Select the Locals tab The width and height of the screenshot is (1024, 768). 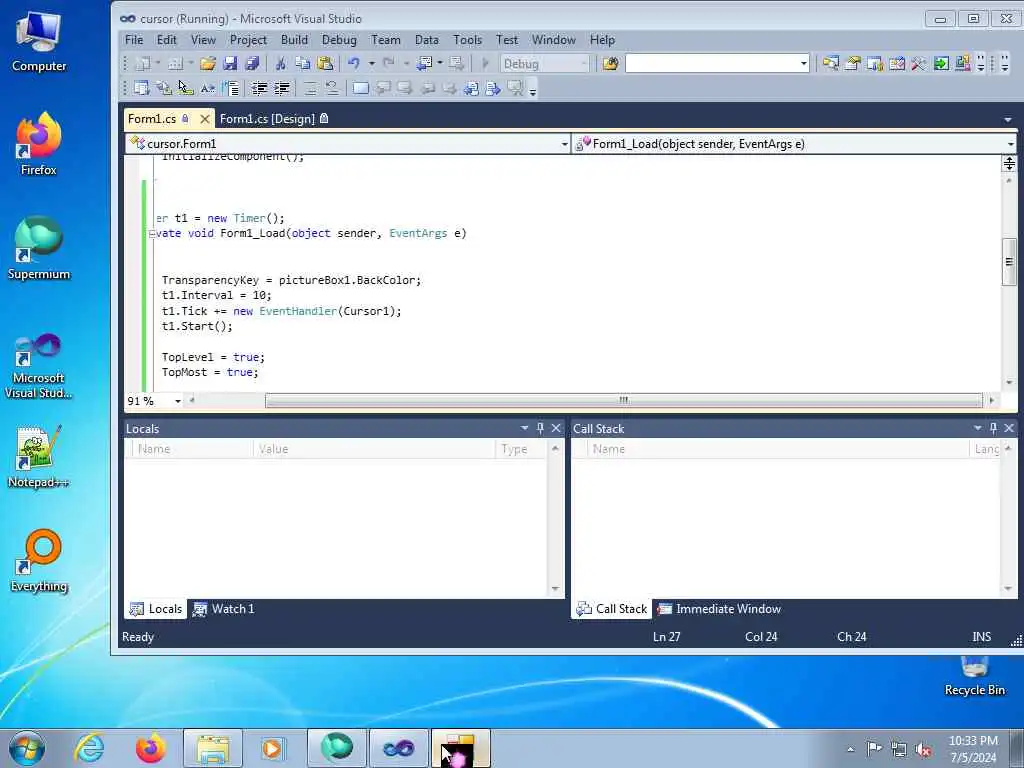coord(155,609)
